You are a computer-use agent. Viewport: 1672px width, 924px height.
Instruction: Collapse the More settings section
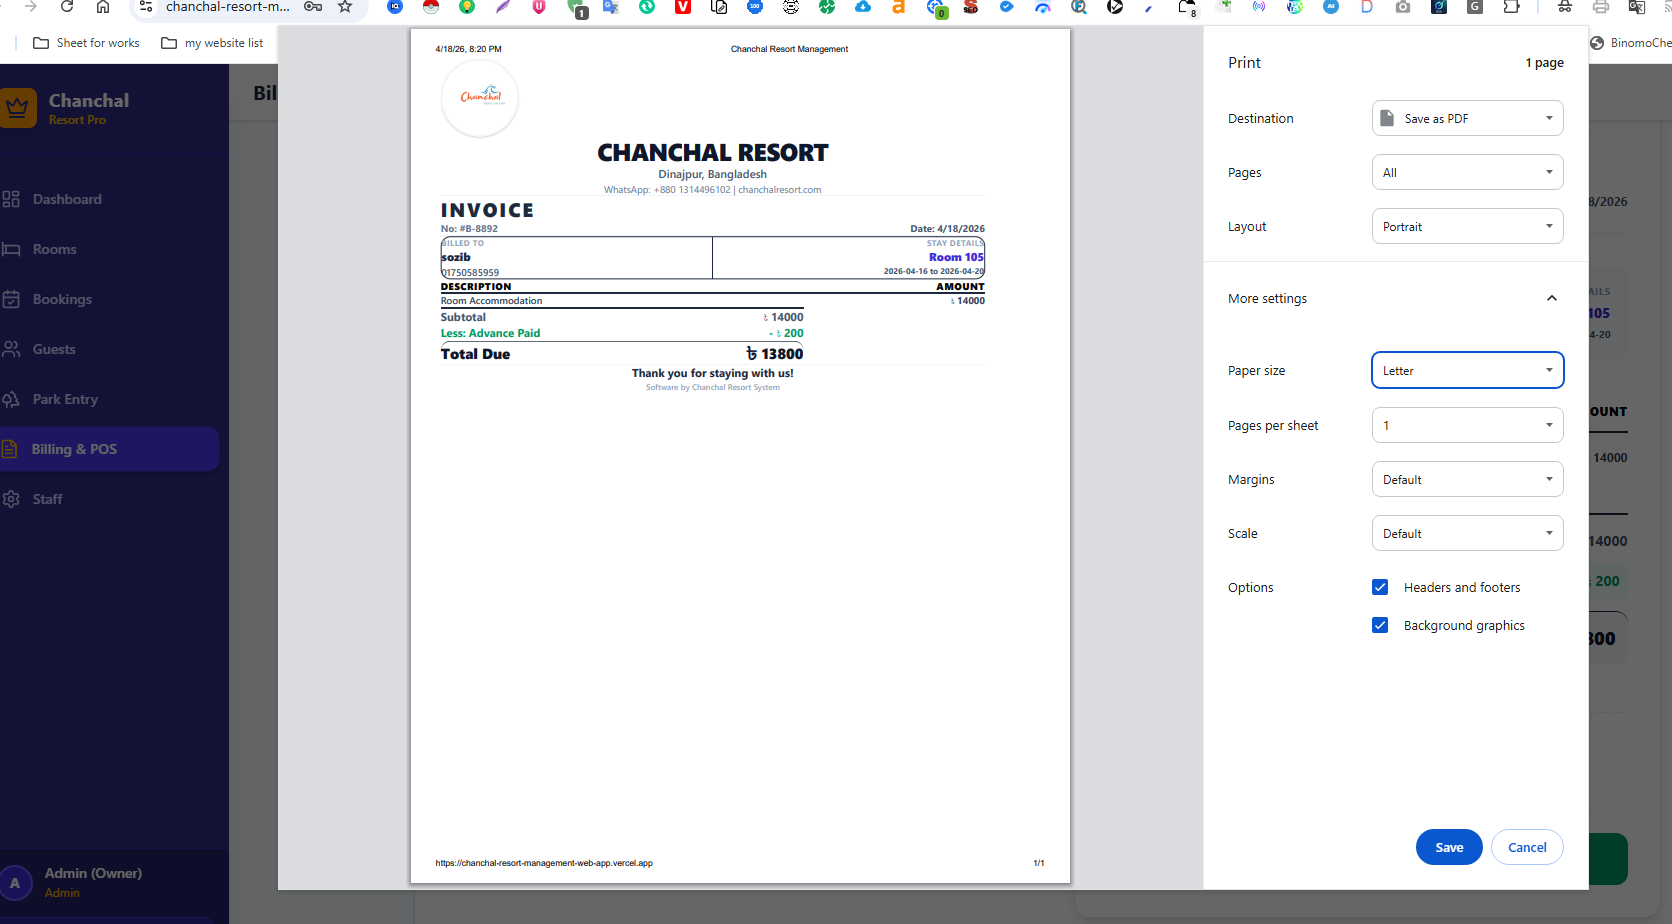point(1551,298)
